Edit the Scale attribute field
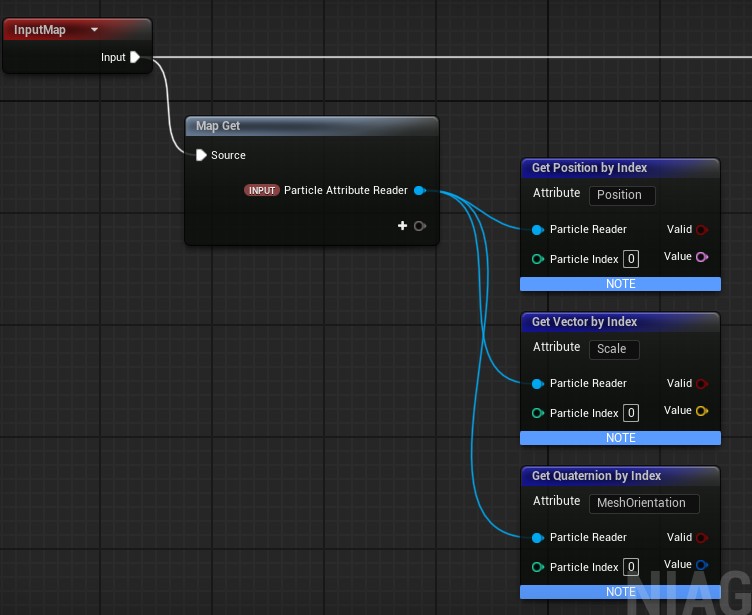 pyautogui.click(x=613, y=349)
